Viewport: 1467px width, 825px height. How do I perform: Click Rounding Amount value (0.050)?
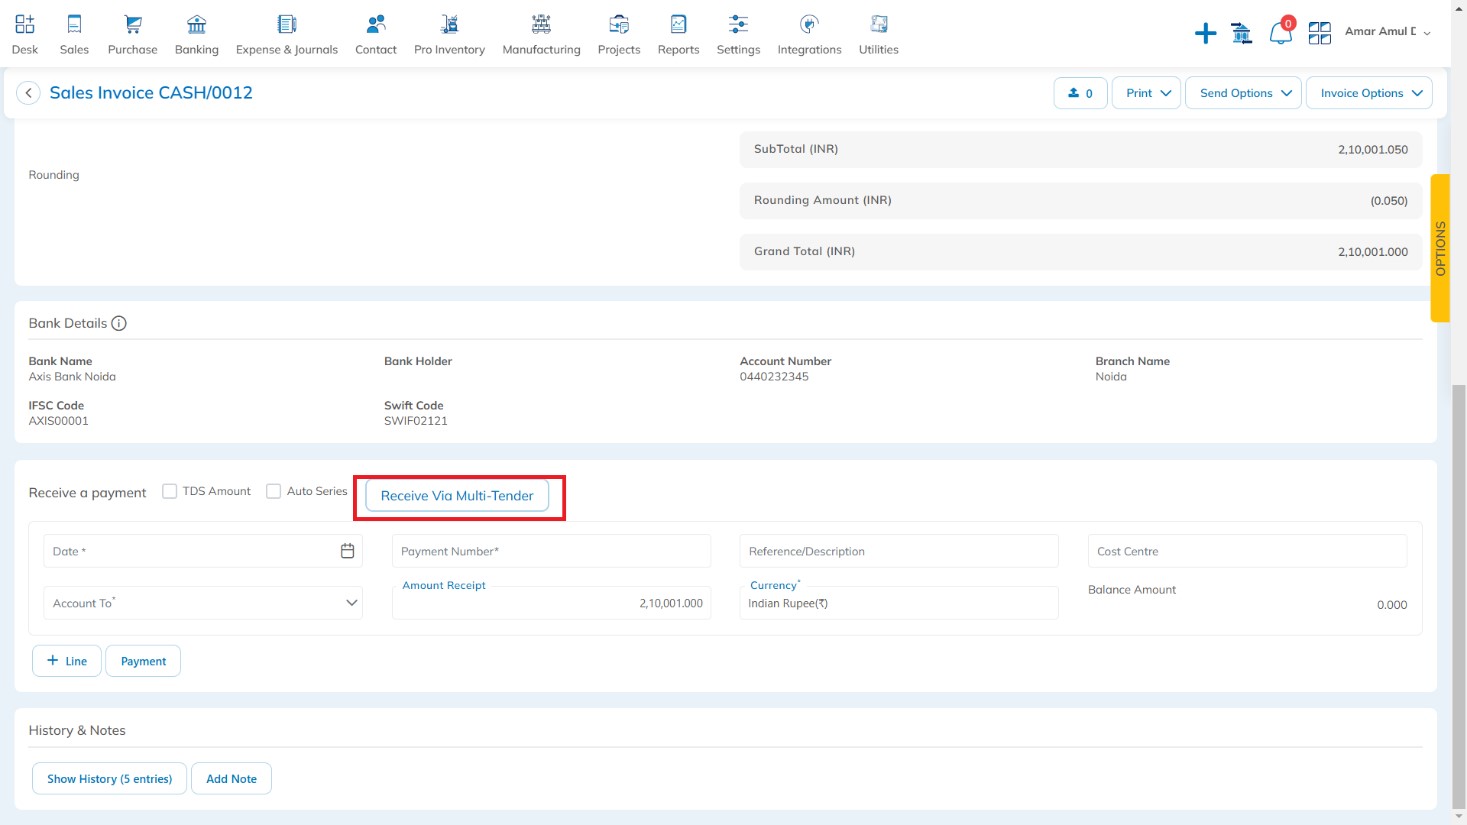point(1389,201)
